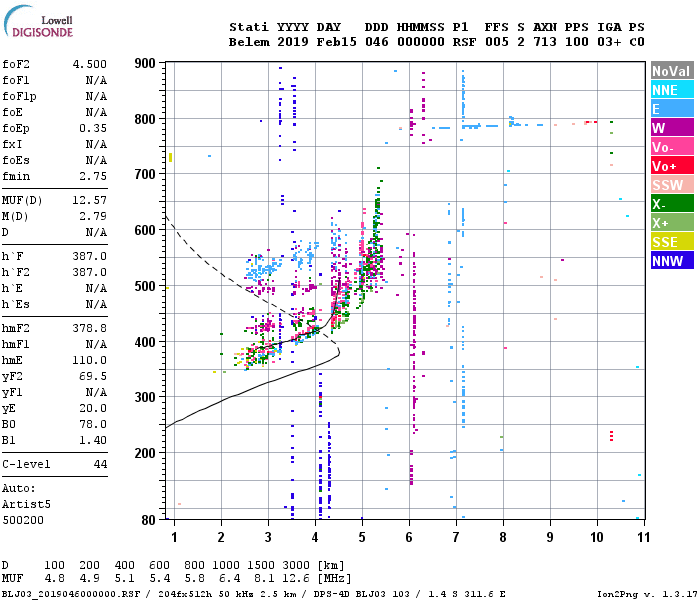Click the 11 MHz frequency axis label

click(x=643, y=537)
